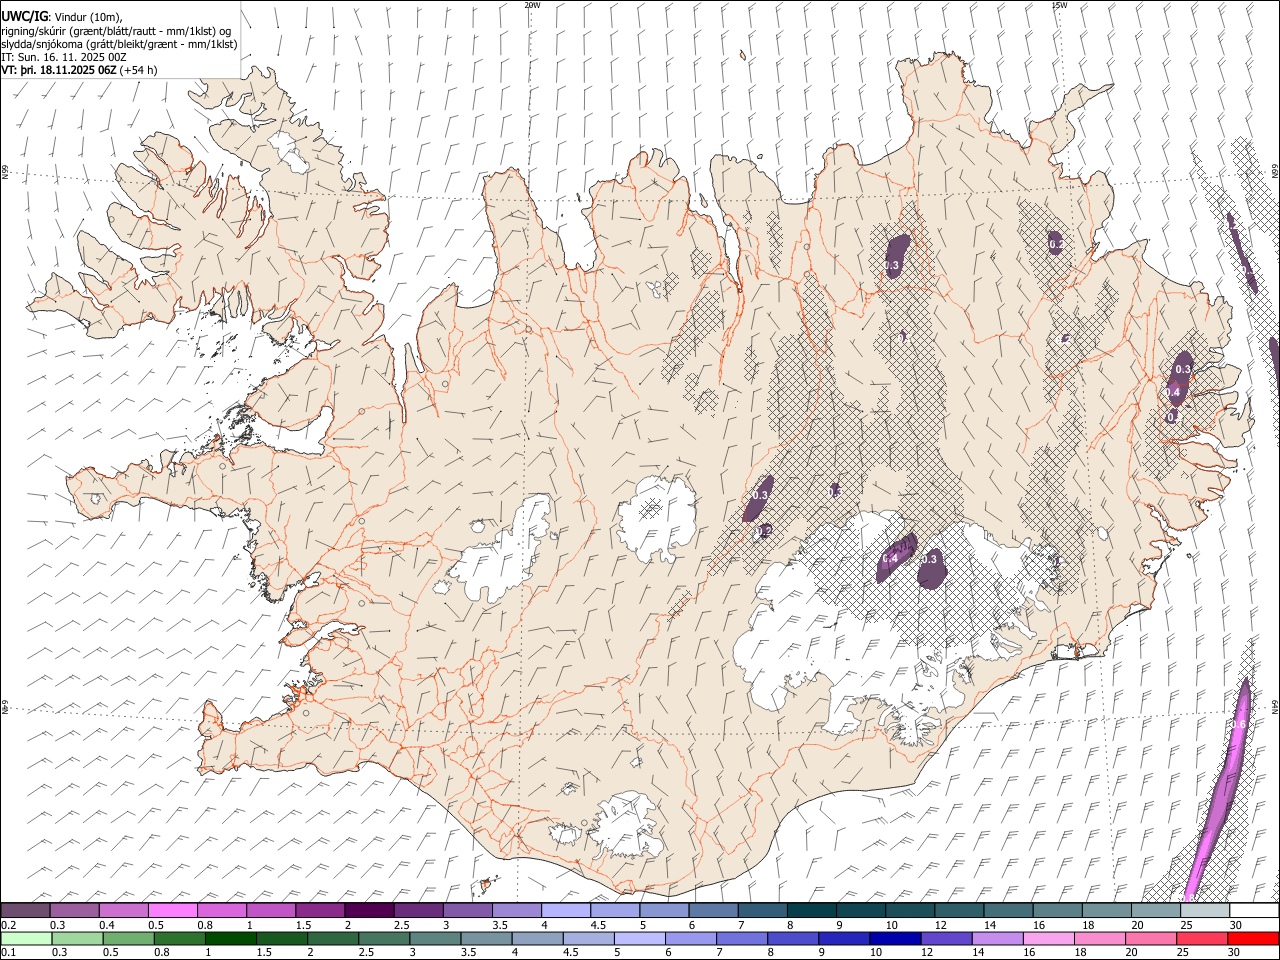Click the UWC/IG title text

25,16
